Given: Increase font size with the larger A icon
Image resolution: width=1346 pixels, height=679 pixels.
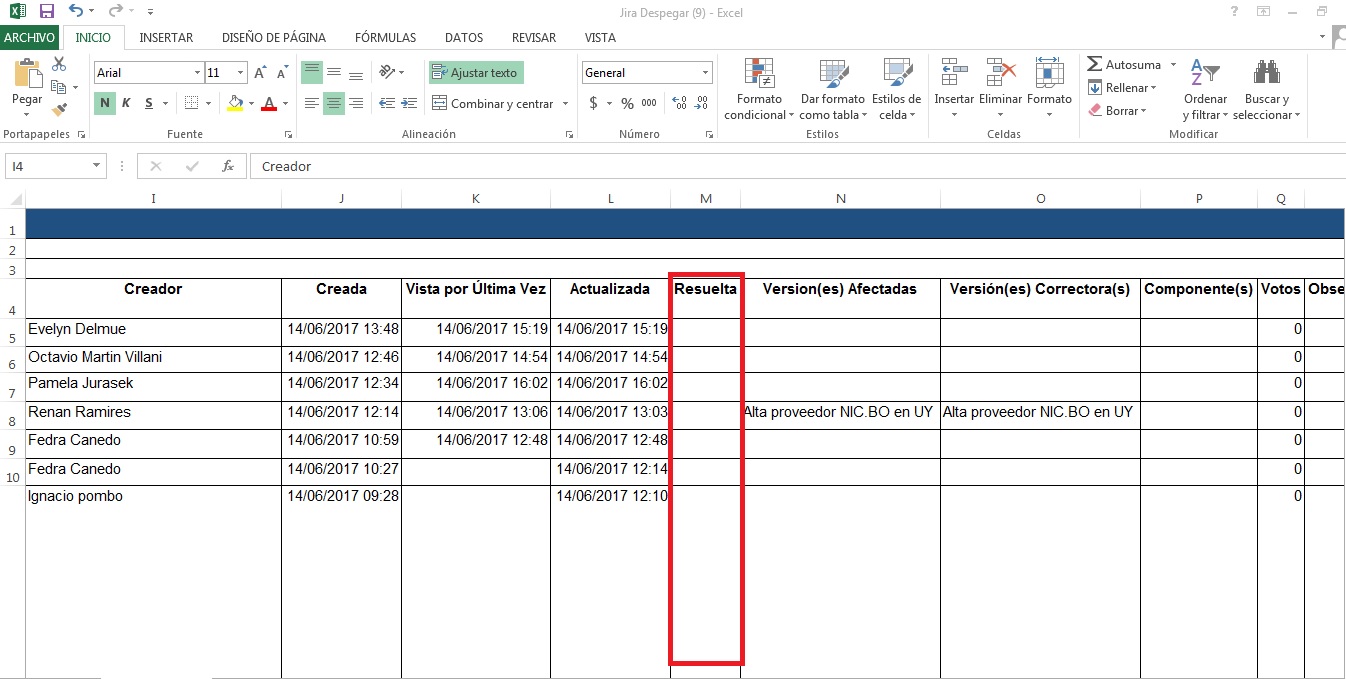Looking at the screenshot, I should [260, 73].
